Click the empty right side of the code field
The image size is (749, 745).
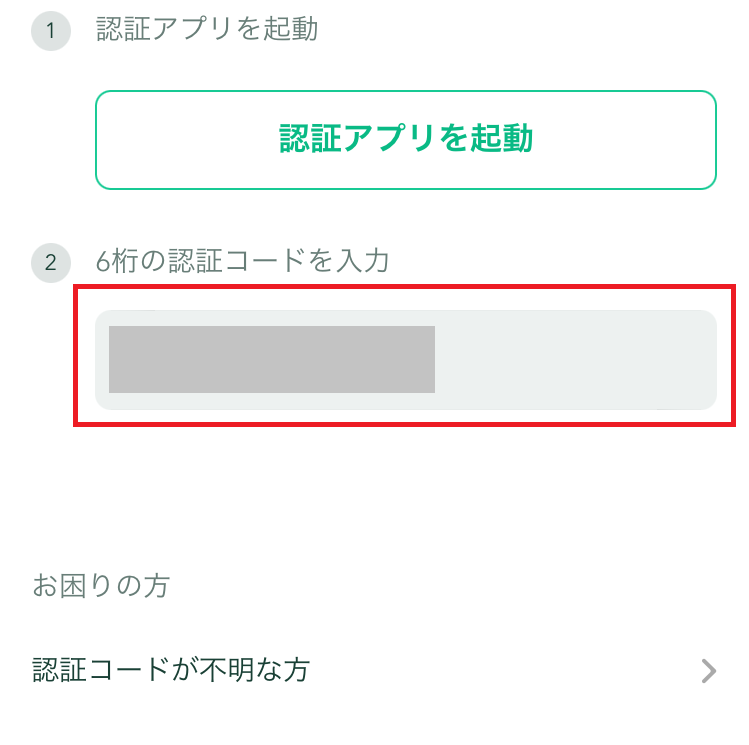pyautogui.click(x=575, y=360)
